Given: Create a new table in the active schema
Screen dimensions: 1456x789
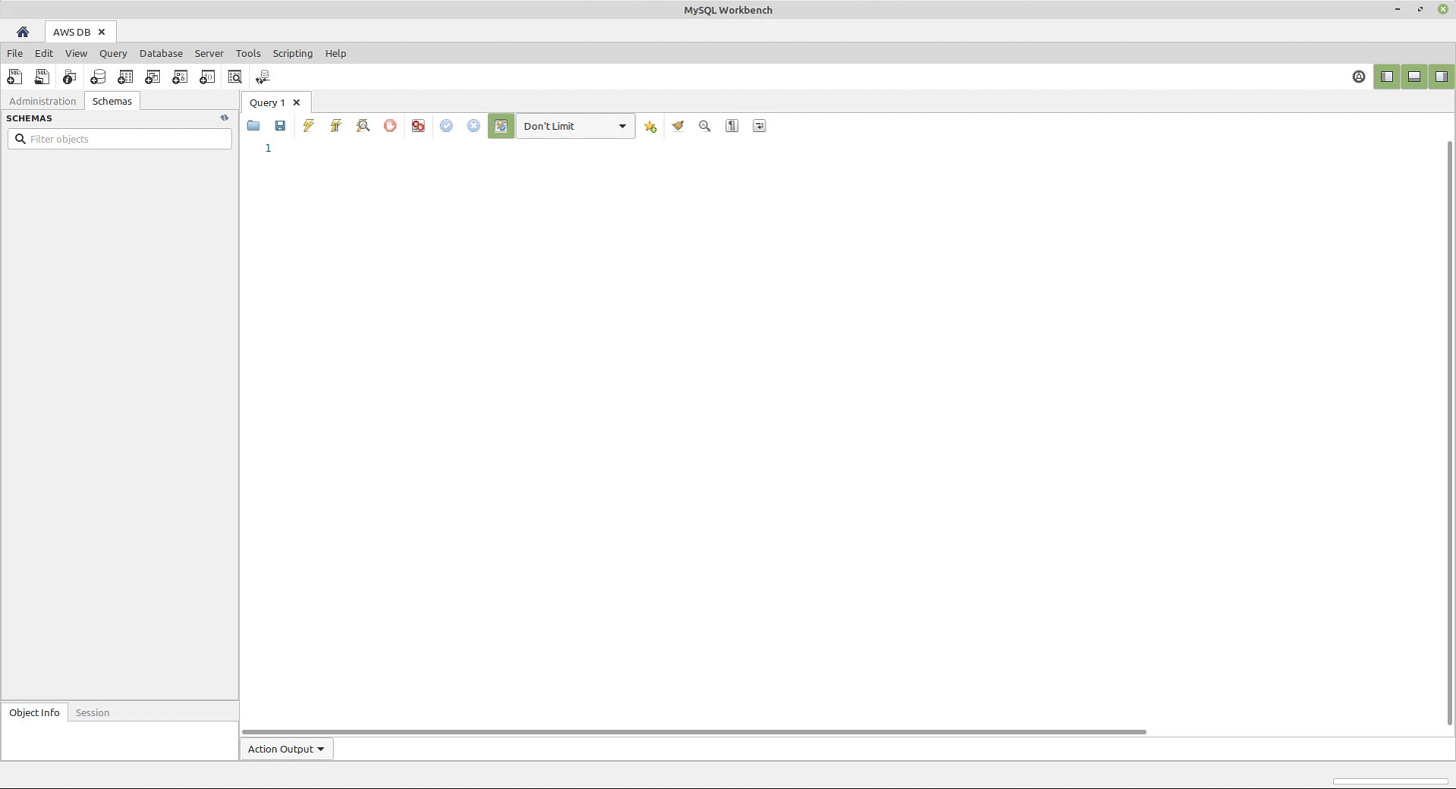Looking at the screenshot, I should [x=125, y=76].
